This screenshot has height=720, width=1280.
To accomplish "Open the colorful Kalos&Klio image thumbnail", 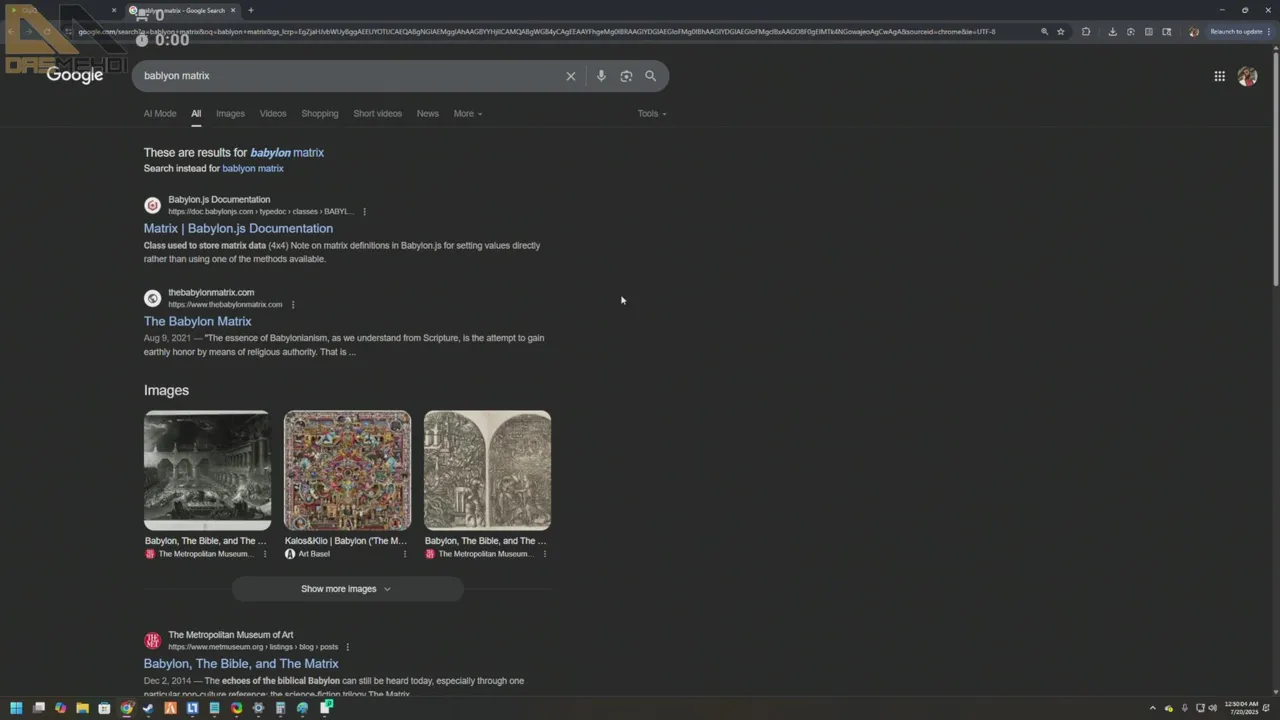I will (x=347, y=470).
